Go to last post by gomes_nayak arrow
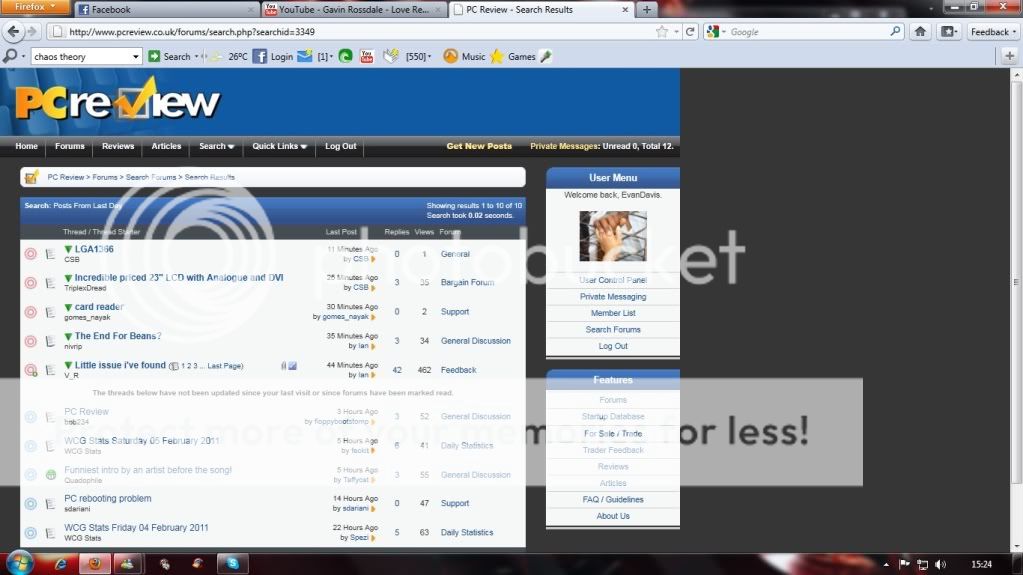 click(373, 317)
